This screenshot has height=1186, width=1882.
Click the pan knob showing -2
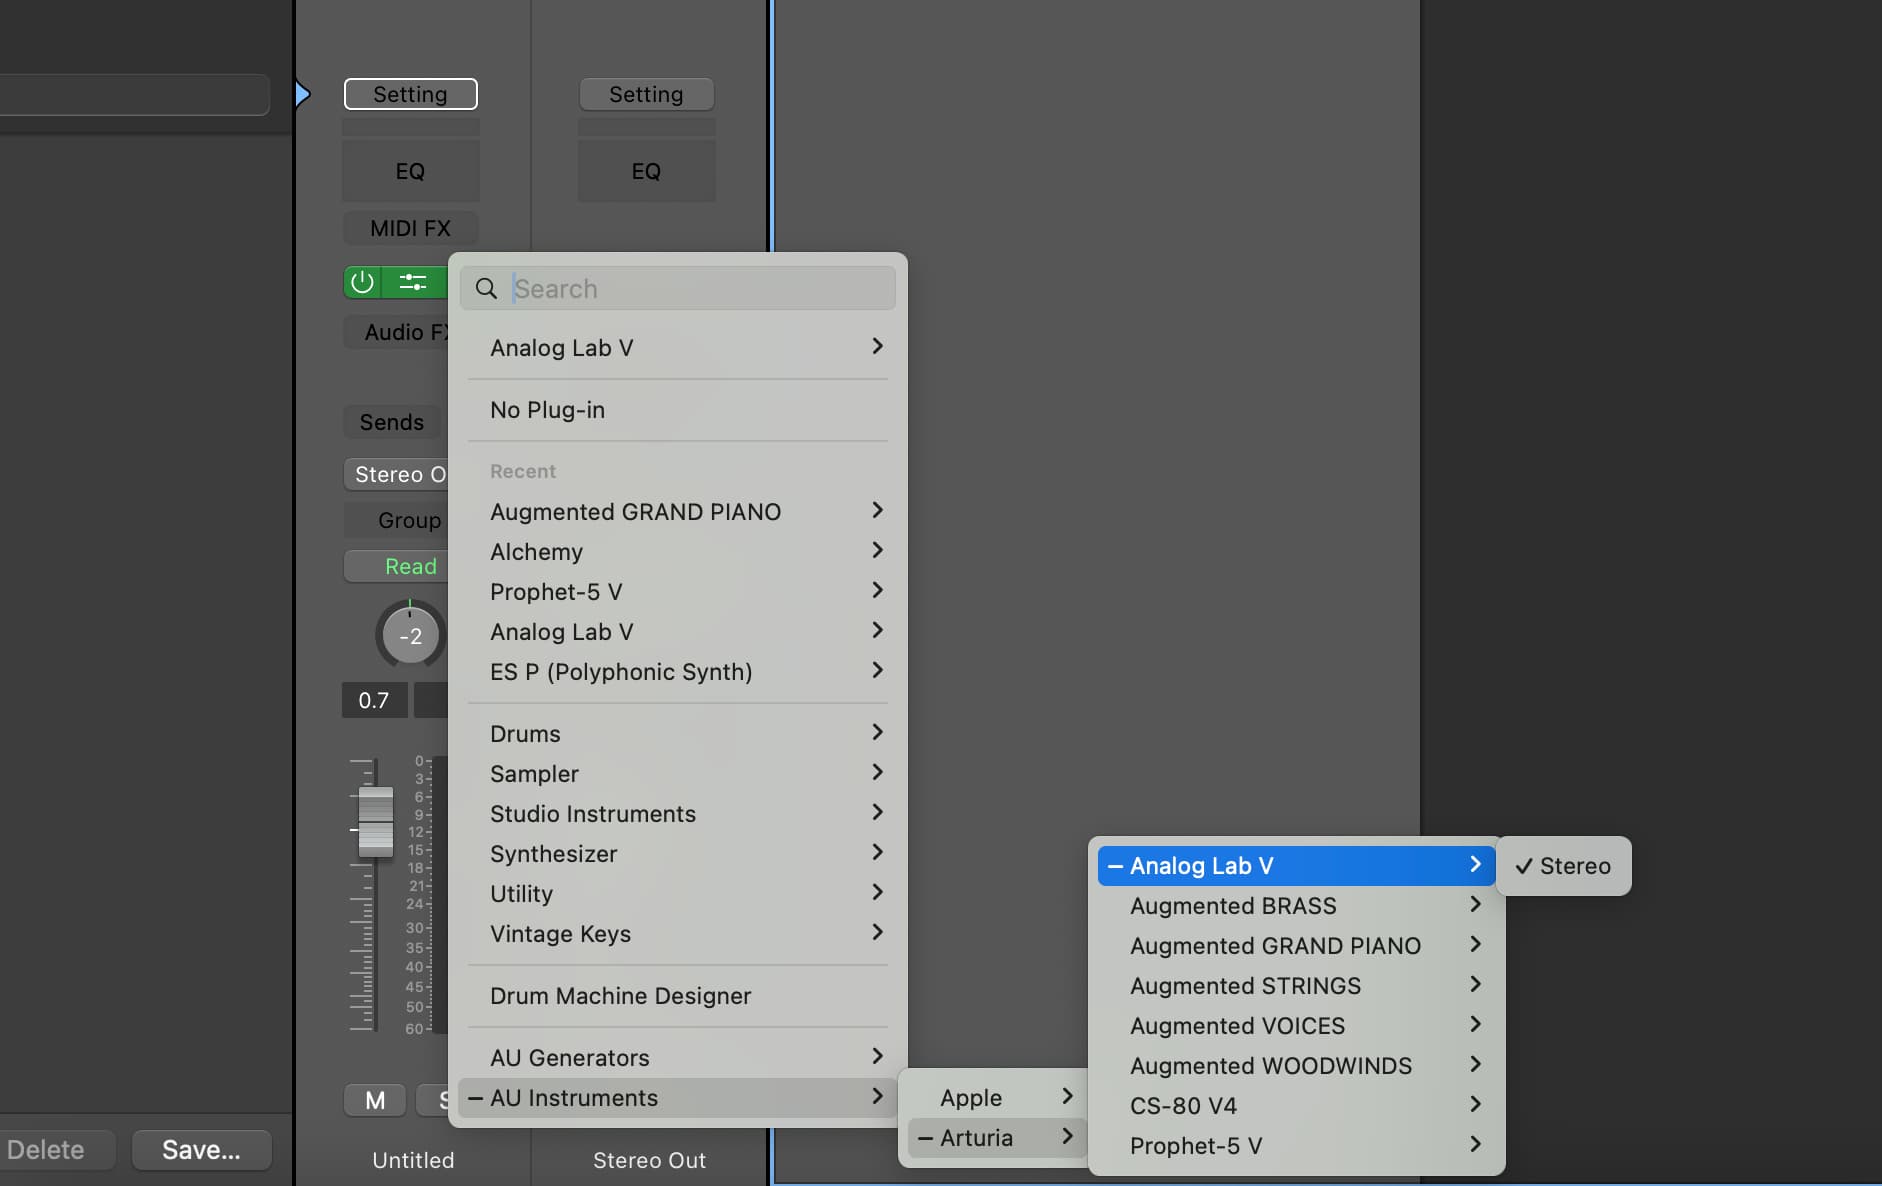411,635
